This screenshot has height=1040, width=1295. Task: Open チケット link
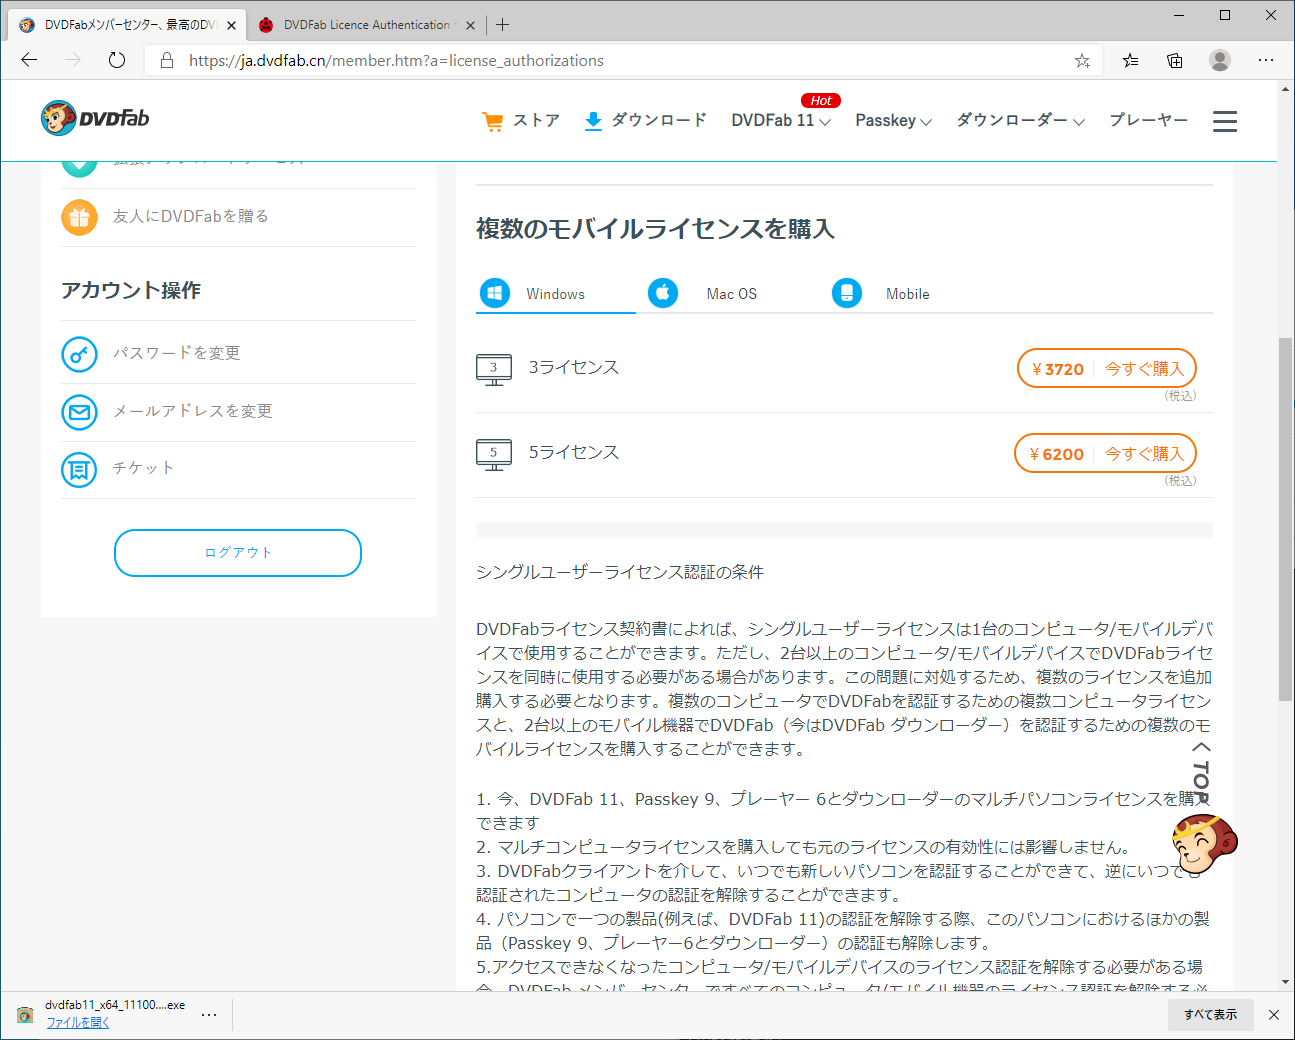(x=144, y=469)
